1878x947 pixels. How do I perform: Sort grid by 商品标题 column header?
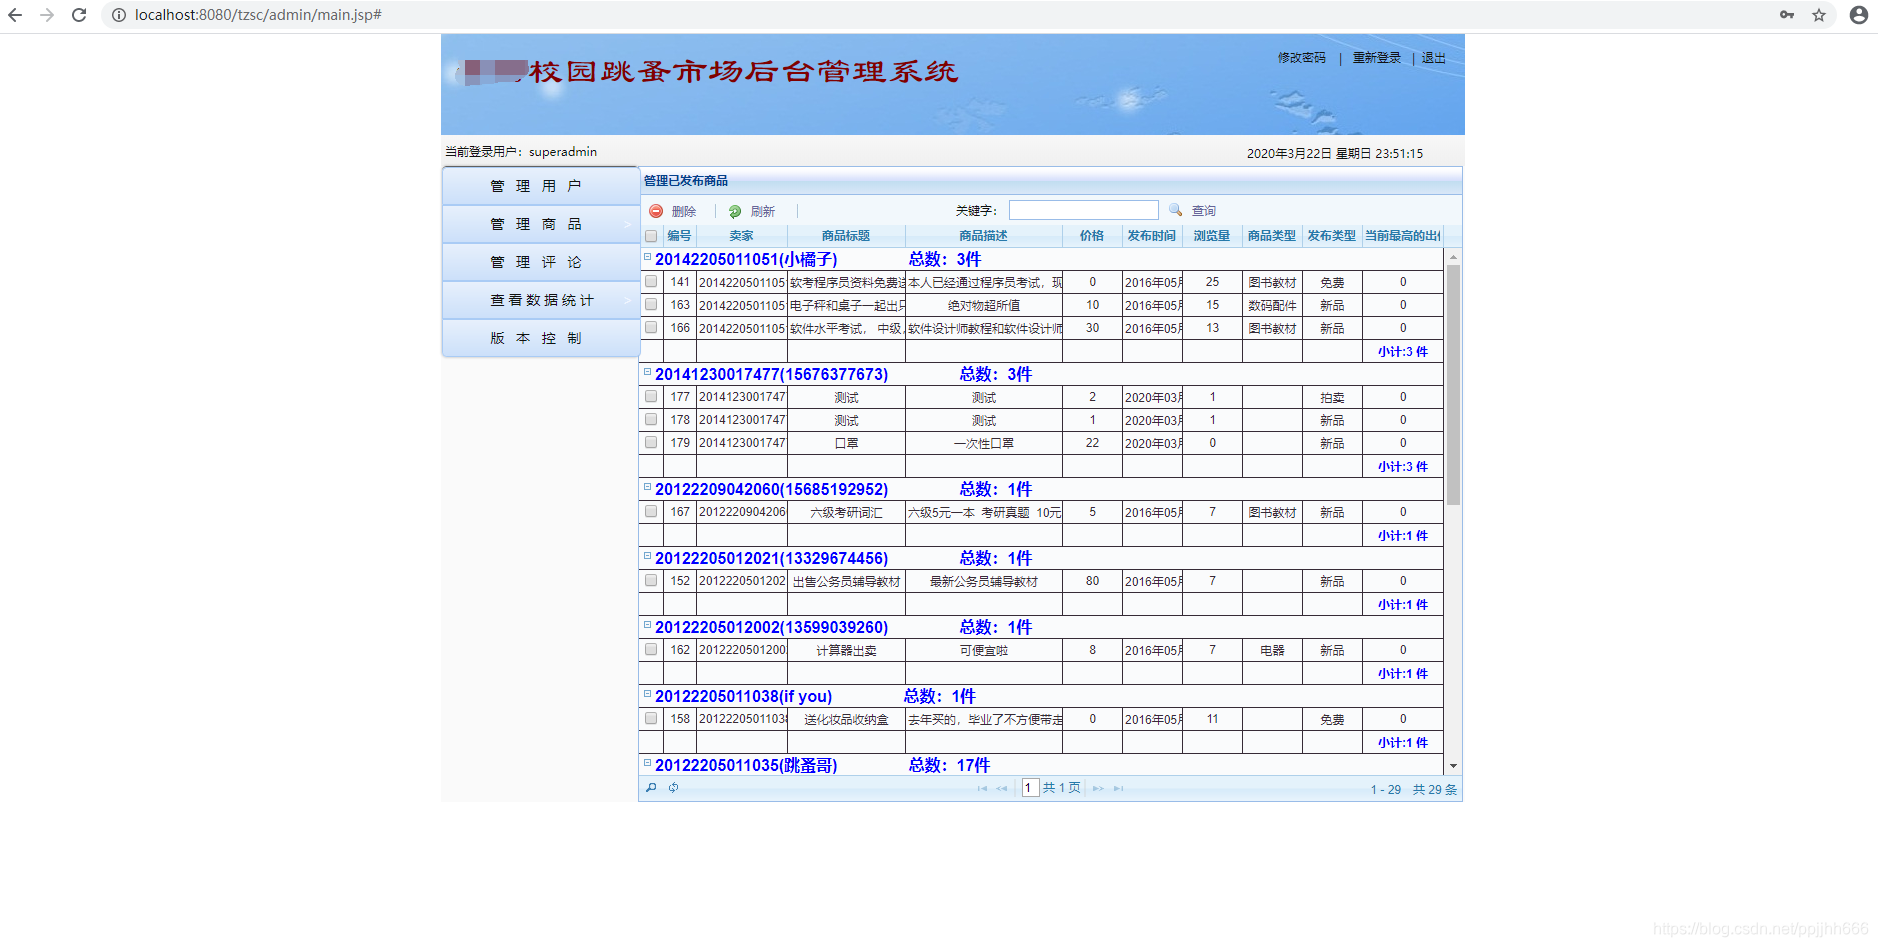tap(846, 236)
